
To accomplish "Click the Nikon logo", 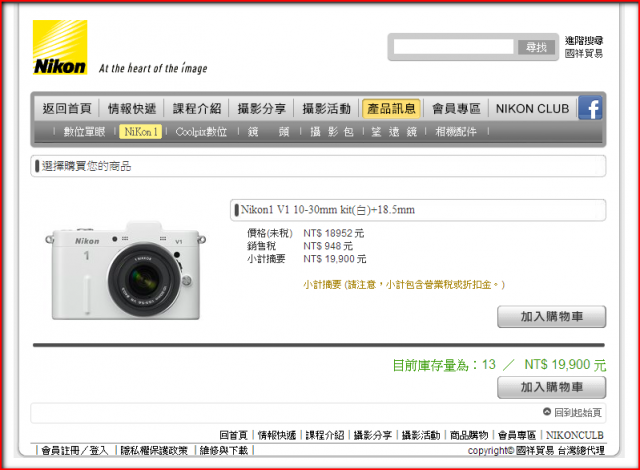I will 60,47.
